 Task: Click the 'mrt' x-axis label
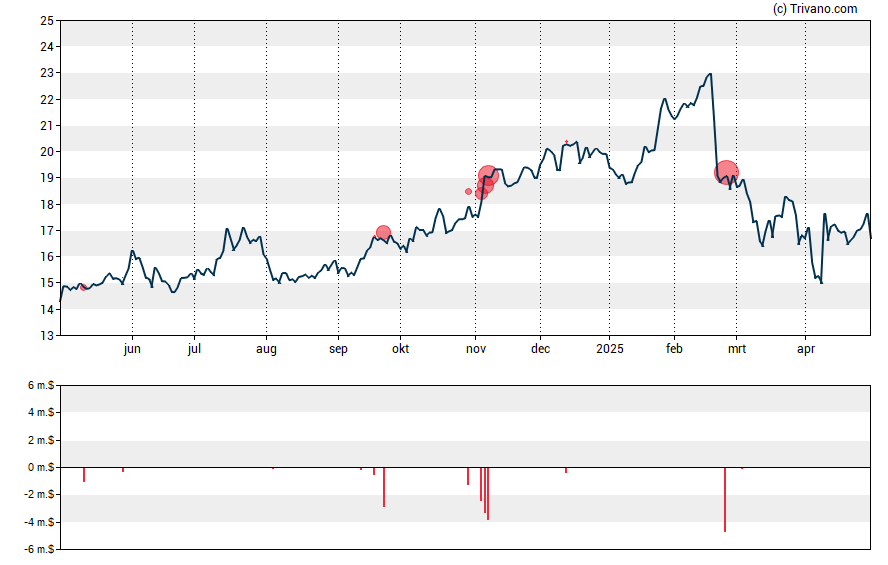(737, 349)
